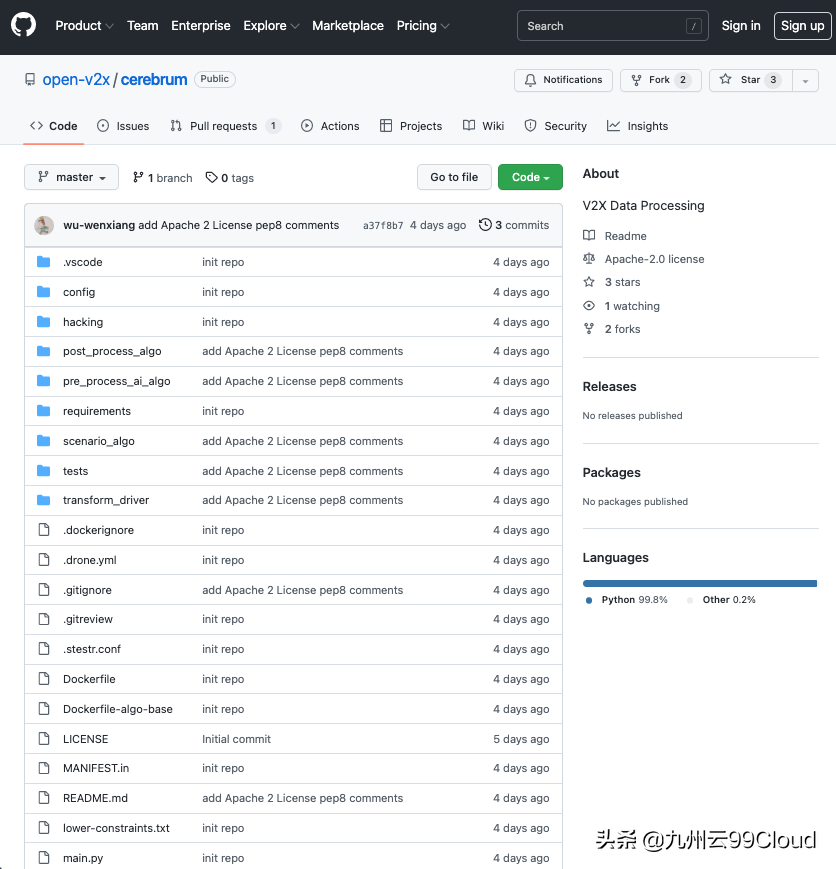Image resolution: width=836 pixels, height=869 pixels.
Task: Click the Go to file button
Action: 454,177
